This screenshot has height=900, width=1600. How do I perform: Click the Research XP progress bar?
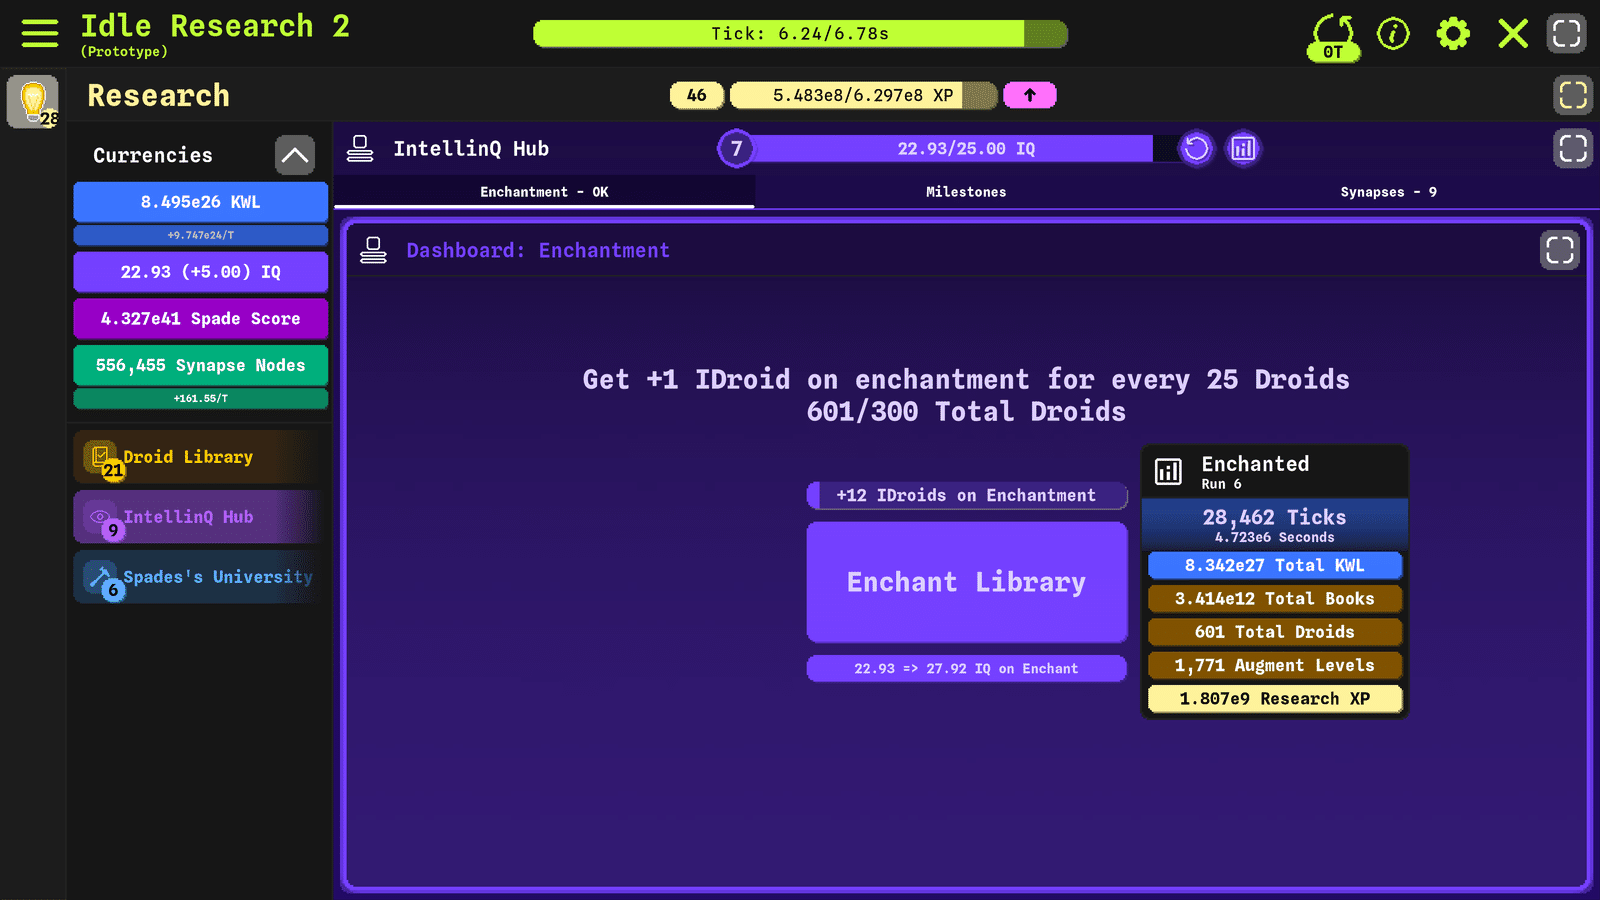tap(864, 95)
